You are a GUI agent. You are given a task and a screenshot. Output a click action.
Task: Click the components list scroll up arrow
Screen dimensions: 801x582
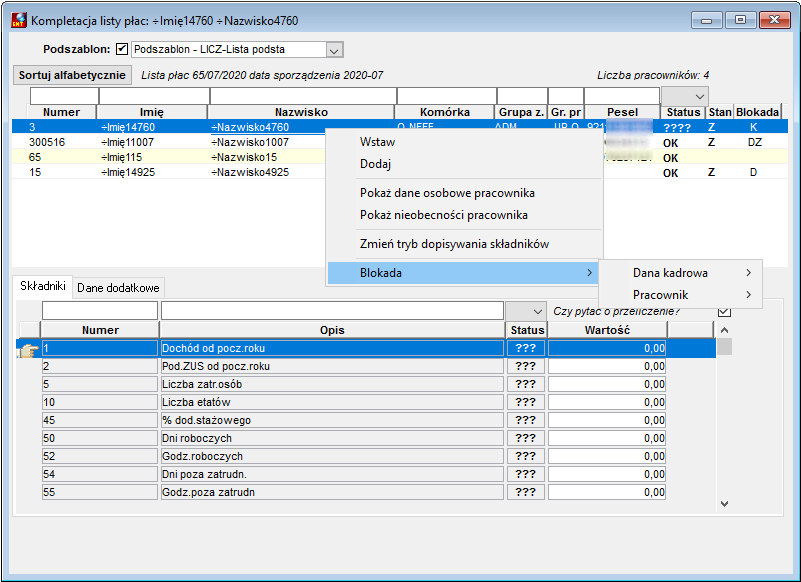tap(724, 330)
